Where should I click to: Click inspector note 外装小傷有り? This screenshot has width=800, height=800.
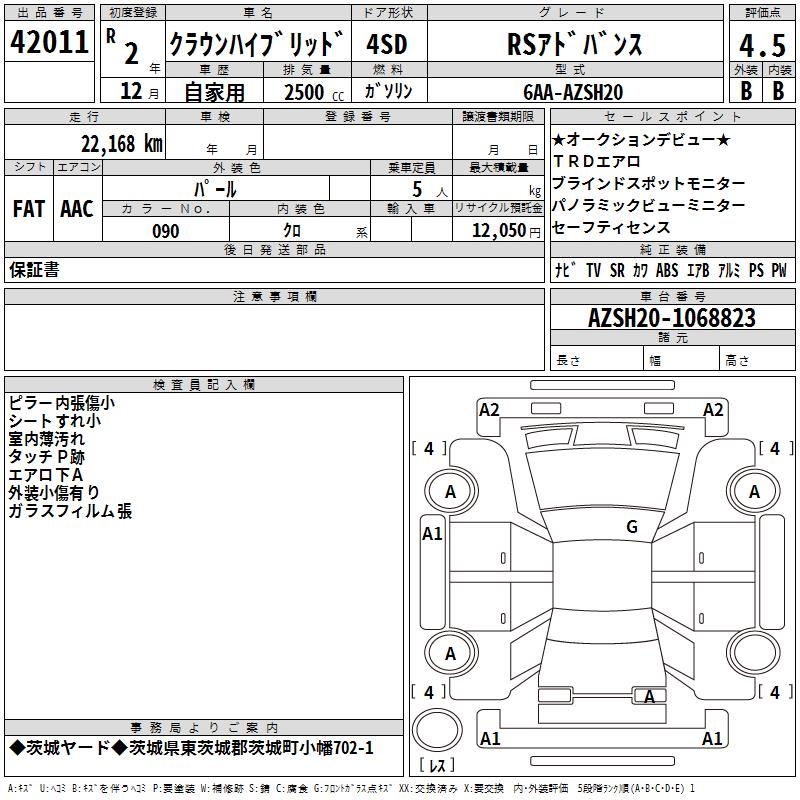click(x=54, y=492)
